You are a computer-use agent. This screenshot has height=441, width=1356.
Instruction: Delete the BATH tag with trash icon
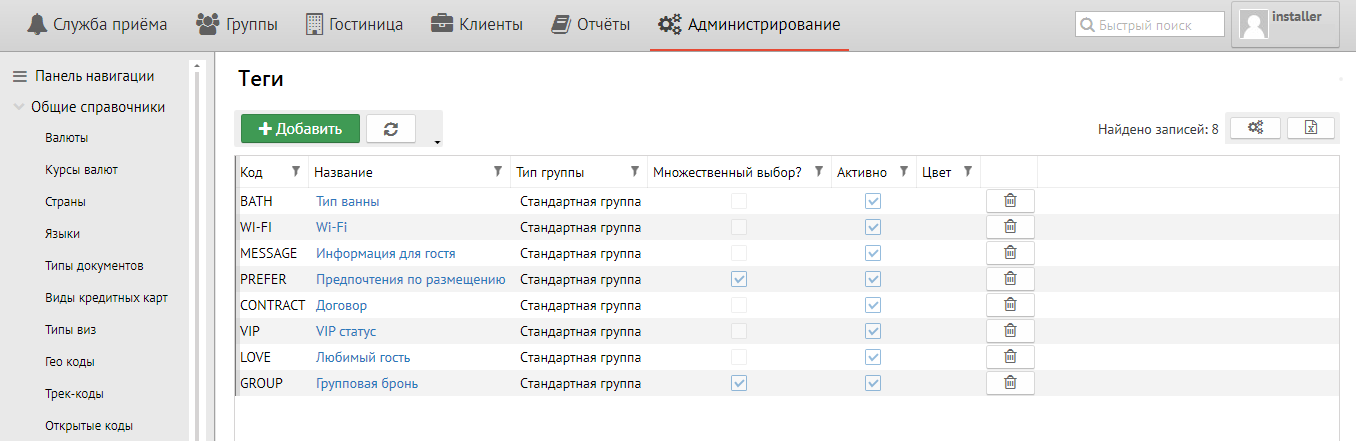coord(1010,201)
